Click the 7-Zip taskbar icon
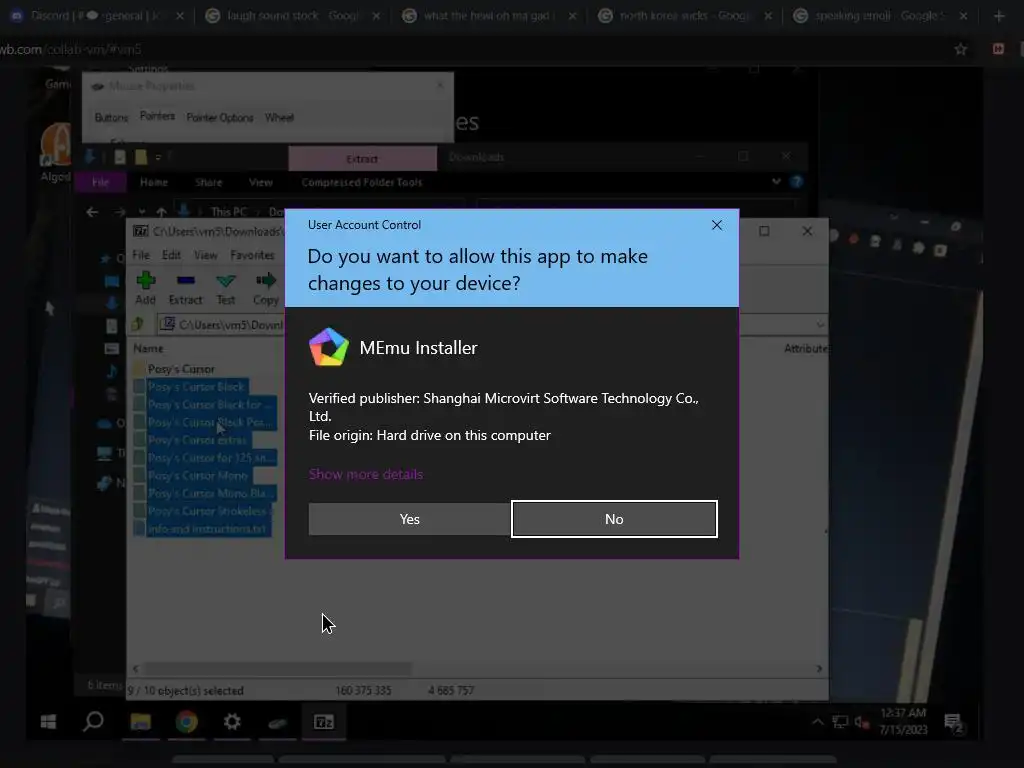Viewport: 1024px width, 768px height. [324, 722]
